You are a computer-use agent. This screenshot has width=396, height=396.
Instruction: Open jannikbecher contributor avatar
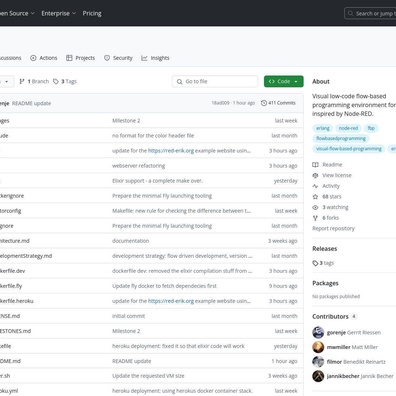point(318,376)
